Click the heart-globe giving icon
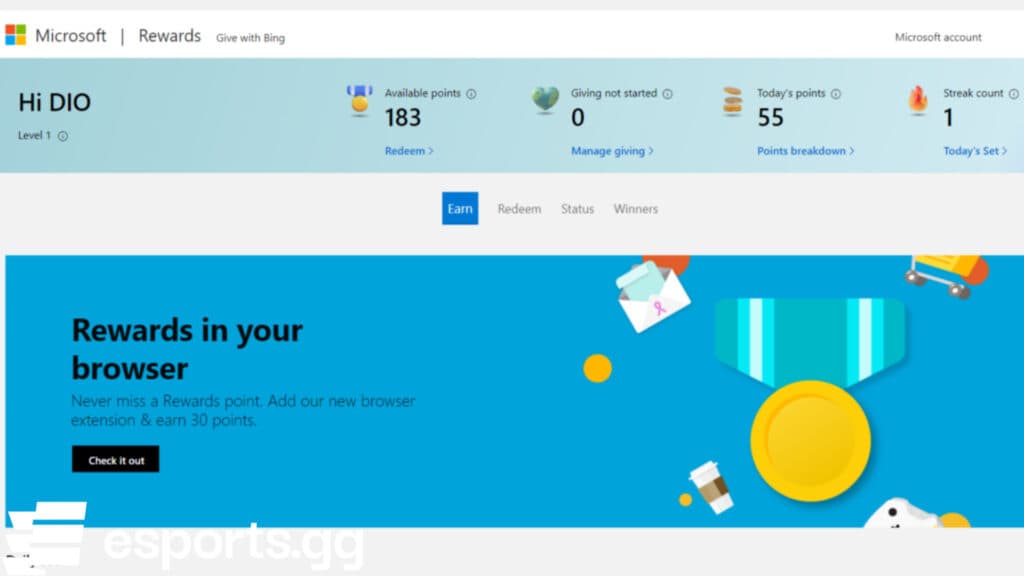The height and width of the screenshot is (576, 1024). pyautogui.click(x=545, y=100)
